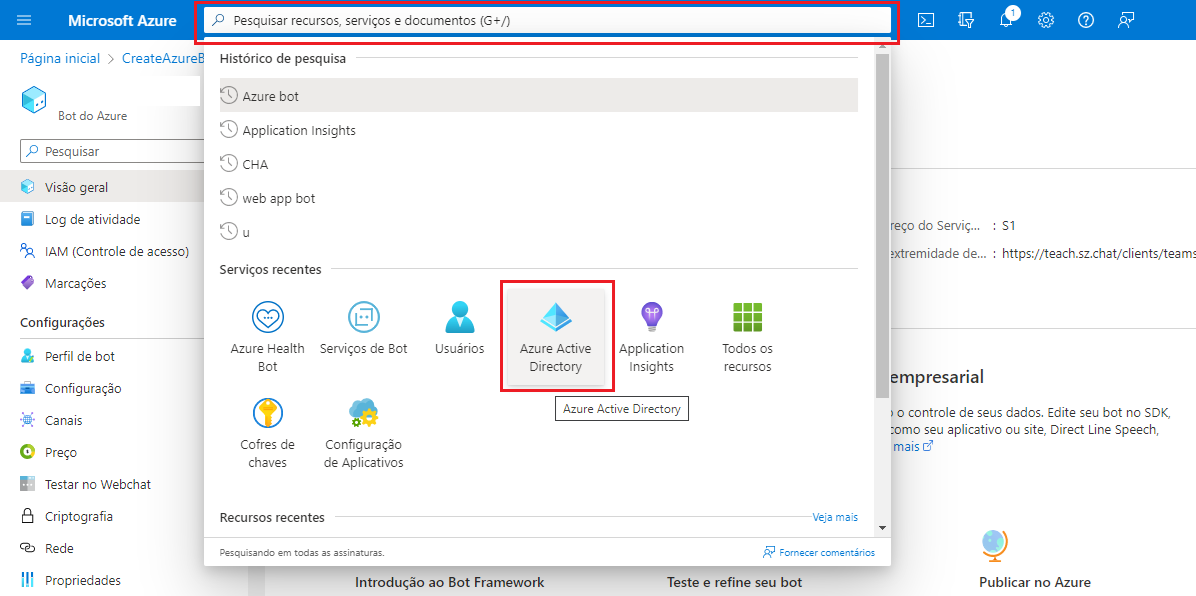Click Microsoft Azure logo text
1196x596 pixels.
coord(122,21)
